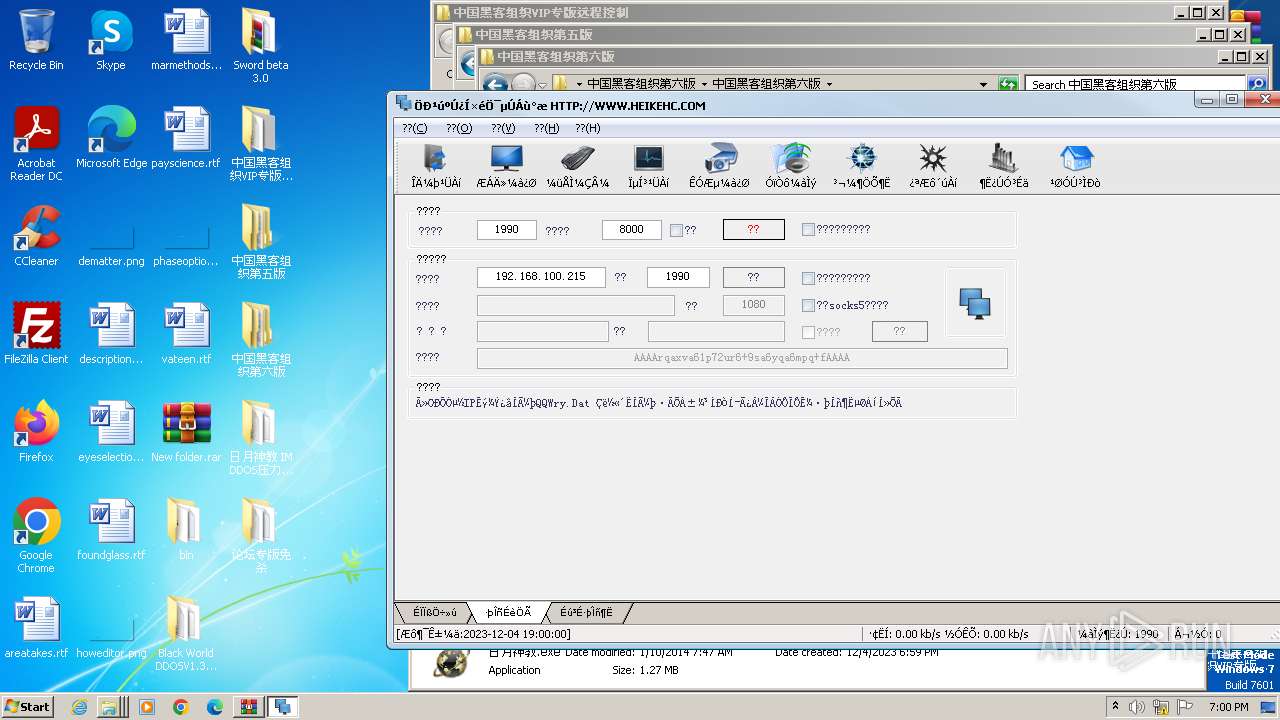Select payscience.rtf document on desktop
The height and width of the screenshot is (720, 1280).
[186, 138]
